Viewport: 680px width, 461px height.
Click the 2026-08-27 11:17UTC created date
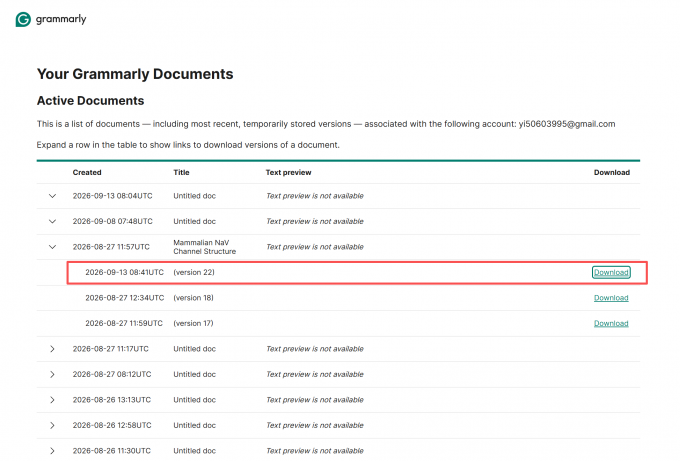coord(111,349)
